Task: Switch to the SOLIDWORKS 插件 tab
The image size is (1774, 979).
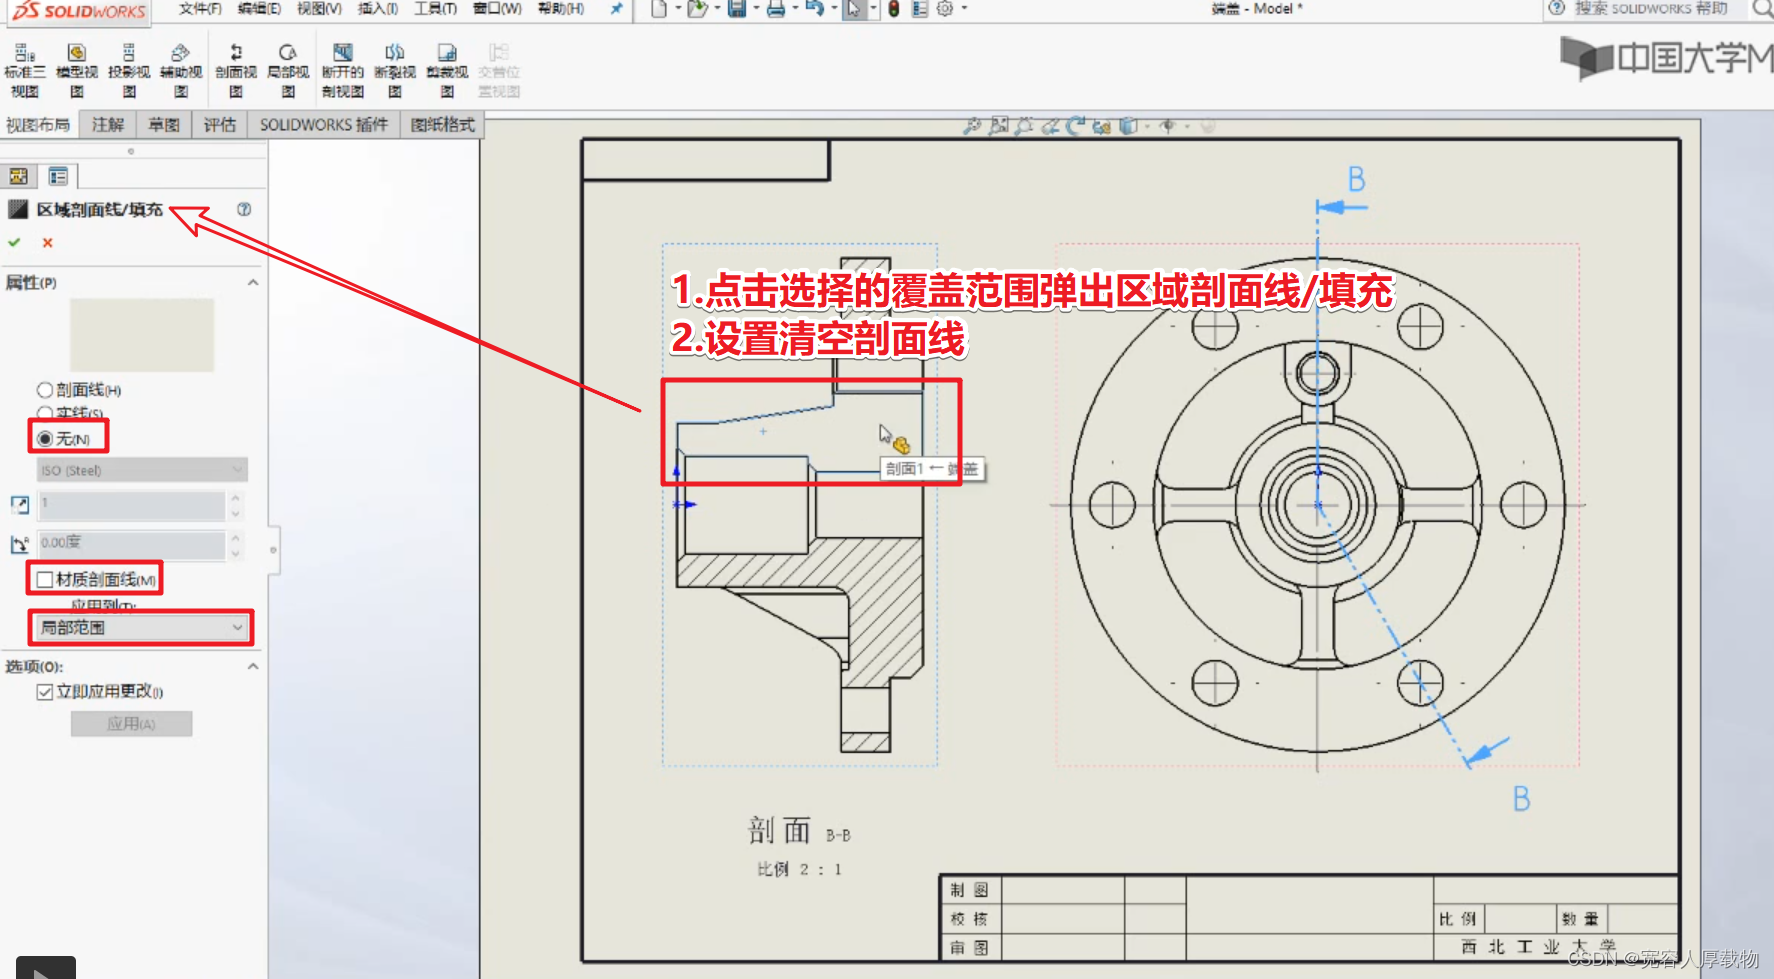Action: [x=324, y=125]
